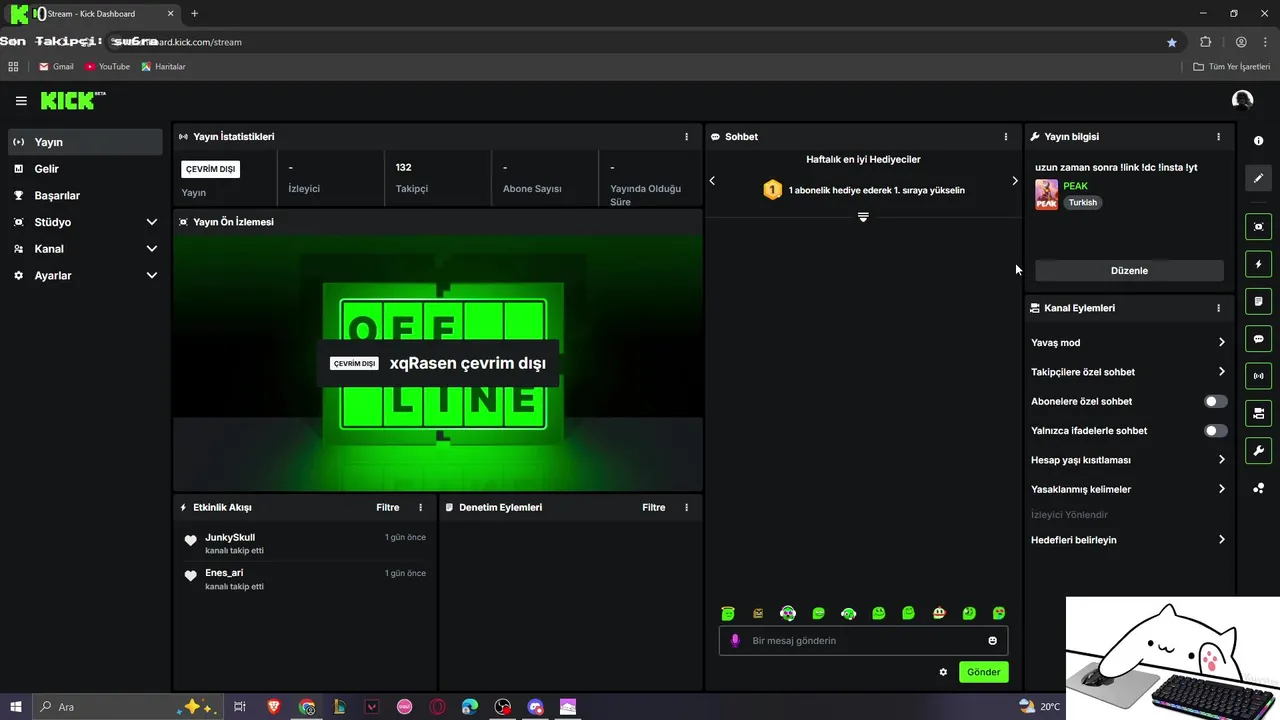This screenshot has height=720, width=1280.
Task: Click the pencil edit icon in sidebar
Action: (1258, 178)
